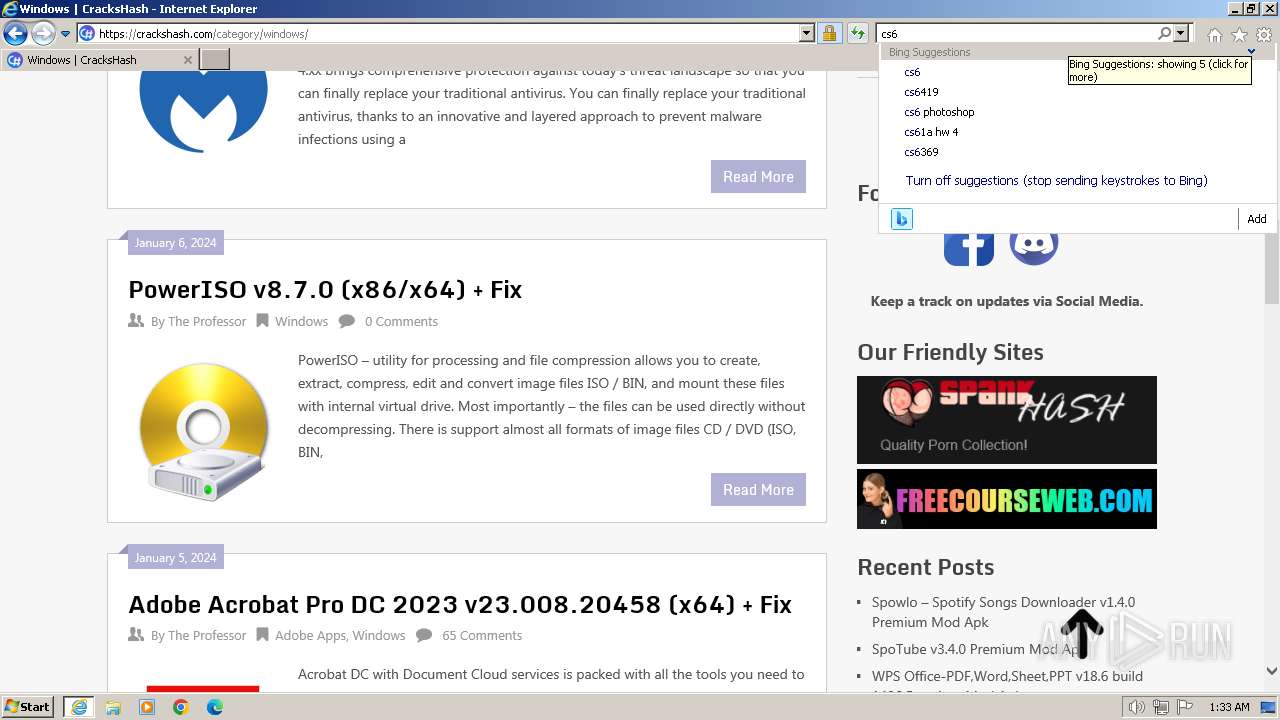Click the January 6, 2024 date tag
Screen dimensions: 1280x720
tap(175, 243)
